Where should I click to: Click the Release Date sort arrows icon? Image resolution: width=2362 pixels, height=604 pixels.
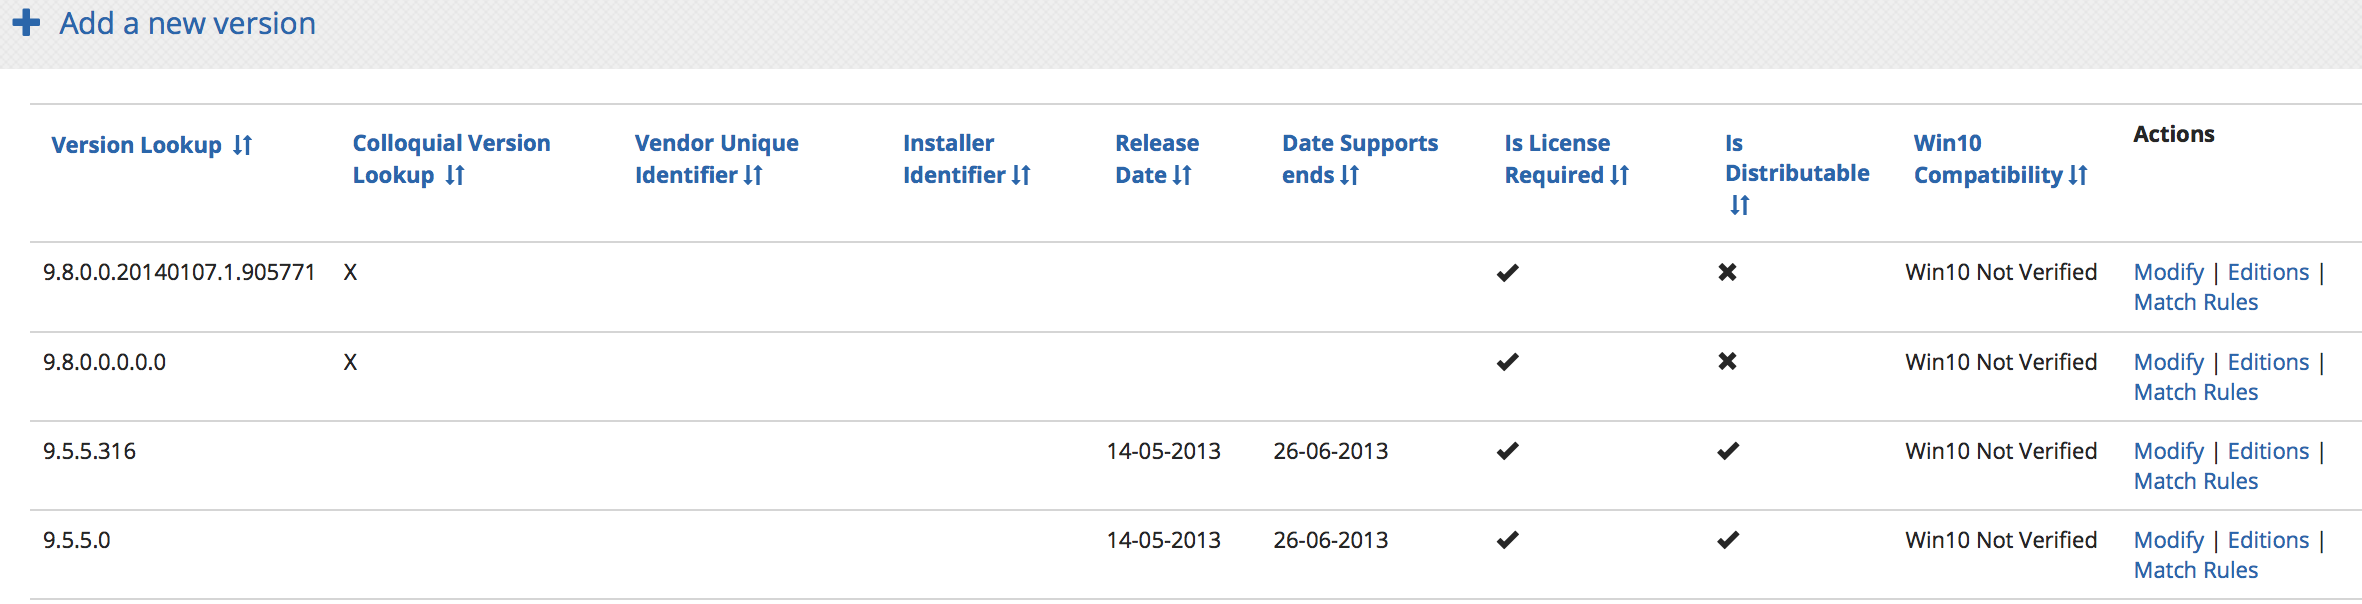point(1182,176)
